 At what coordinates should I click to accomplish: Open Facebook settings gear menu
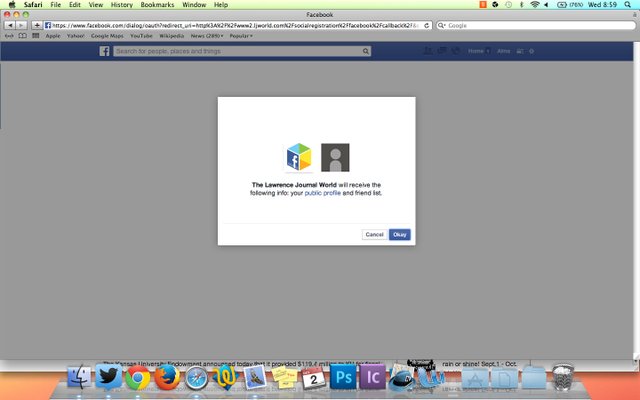pyautogui.click(x=531, y=51)
